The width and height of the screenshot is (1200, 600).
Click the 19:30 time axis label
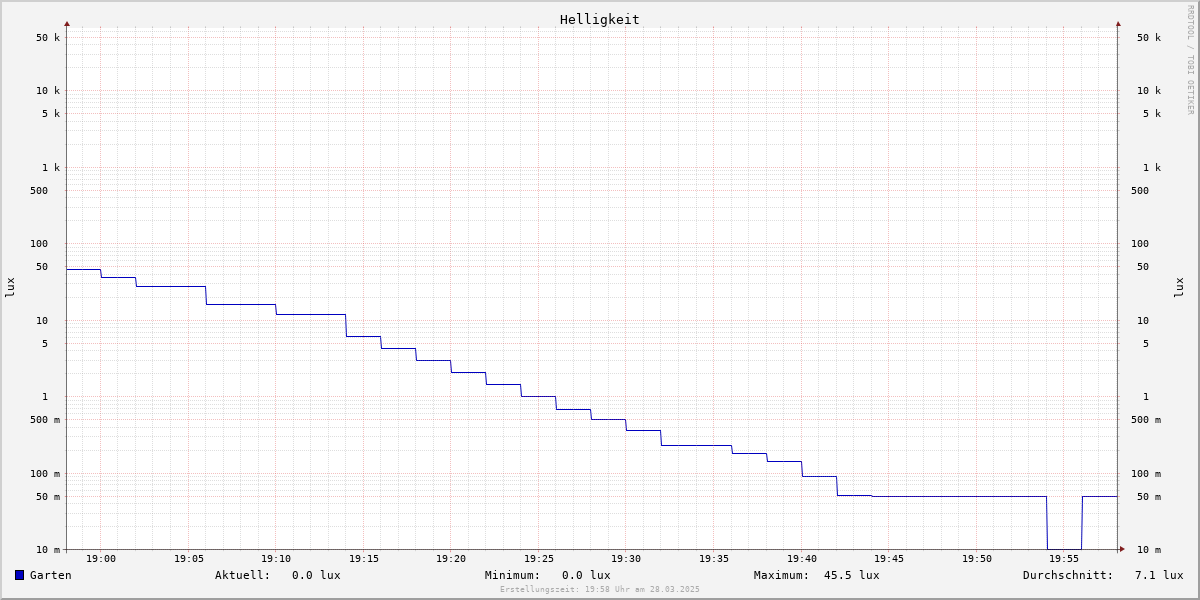tap(626, 559)
